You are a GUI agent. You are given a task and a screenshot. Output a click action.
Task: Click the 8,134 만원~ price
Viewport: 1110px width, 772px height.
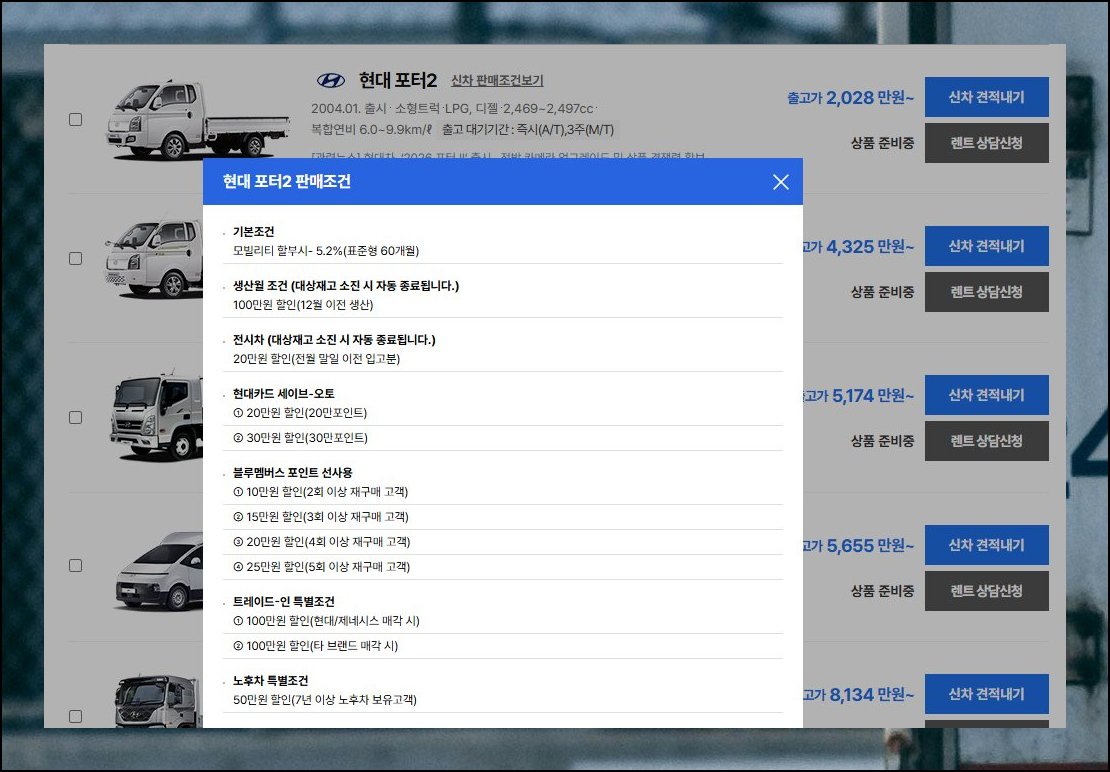click(871, 695)
